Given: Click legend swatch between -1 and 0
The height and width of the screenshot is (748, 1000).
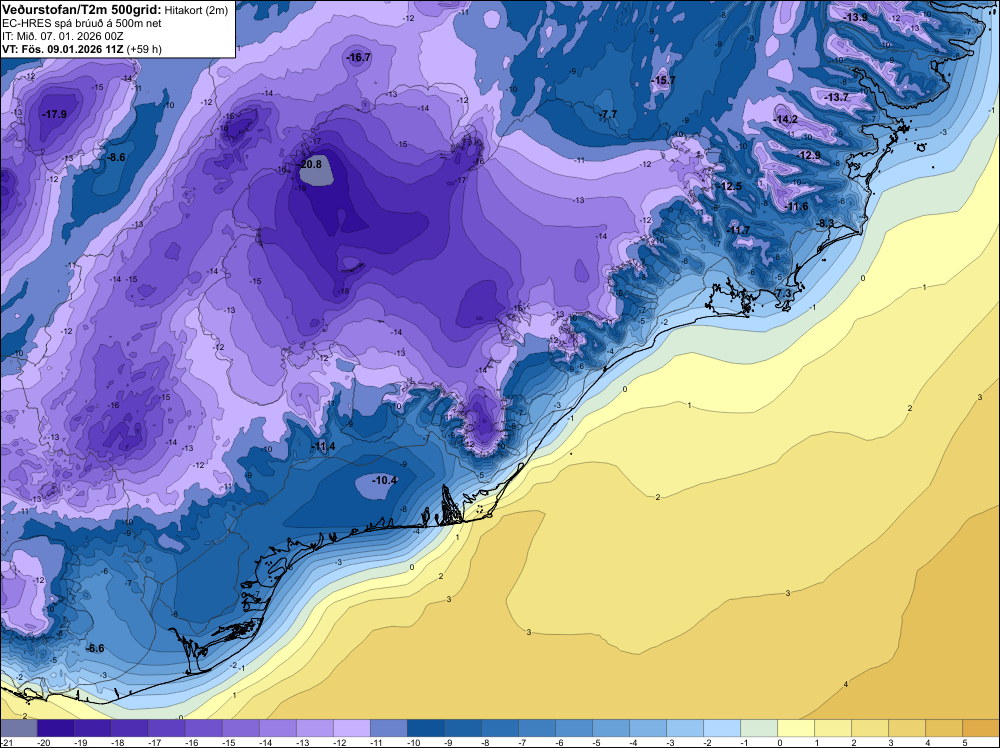Looking at the screenshot, I should coord(758,728).
